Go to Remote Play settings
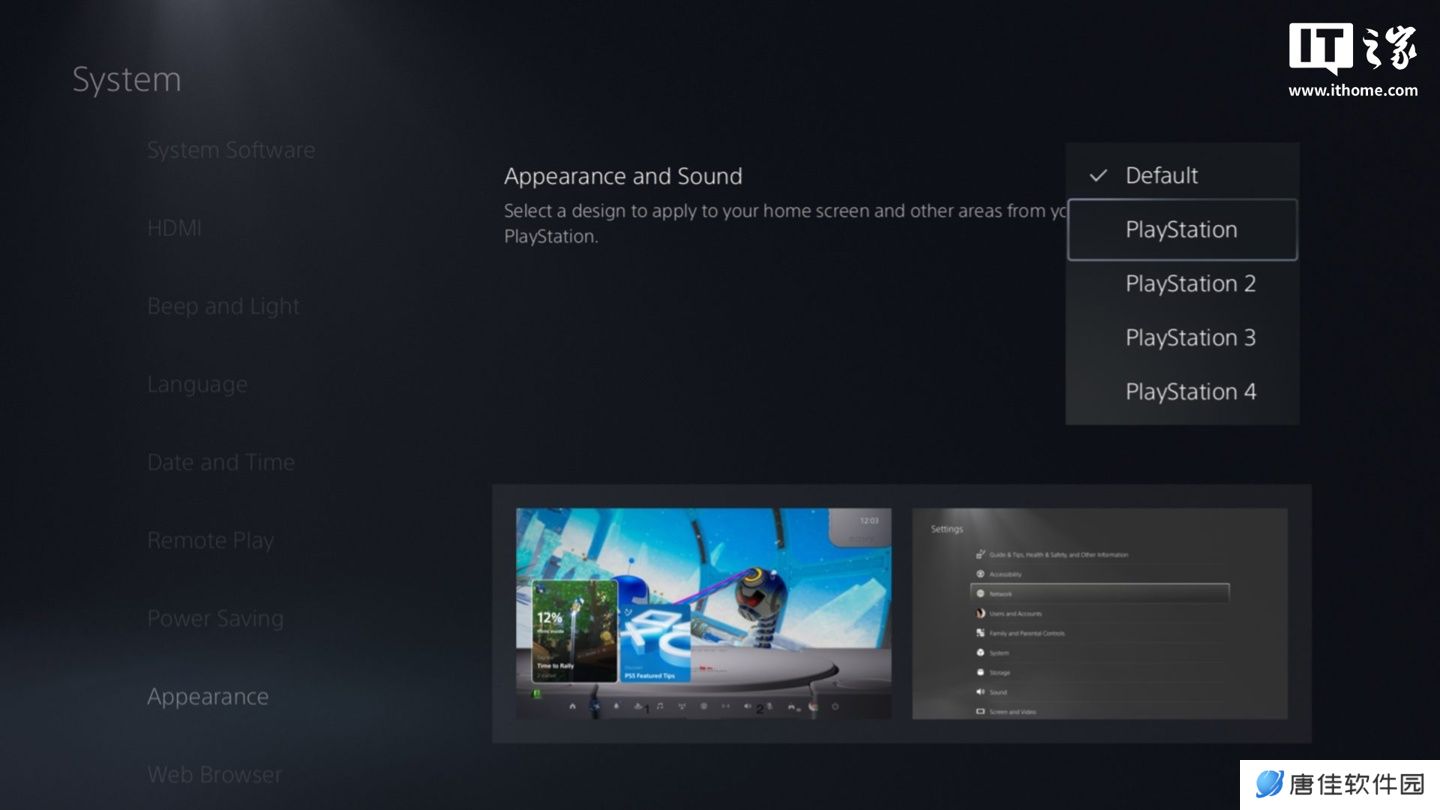Image resolution: width=1440 pixels, height=810 pixels. click(210, 540)
